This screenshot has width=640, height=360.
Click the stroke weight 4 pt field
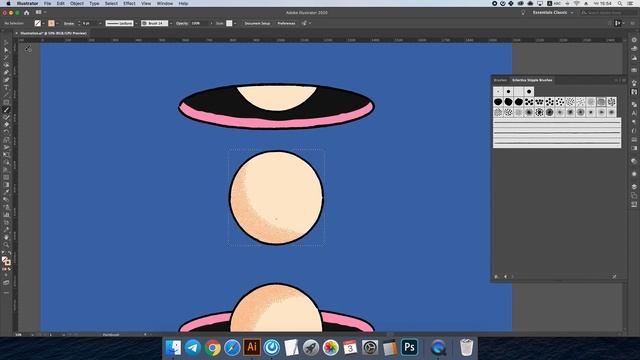click(89, 23)
